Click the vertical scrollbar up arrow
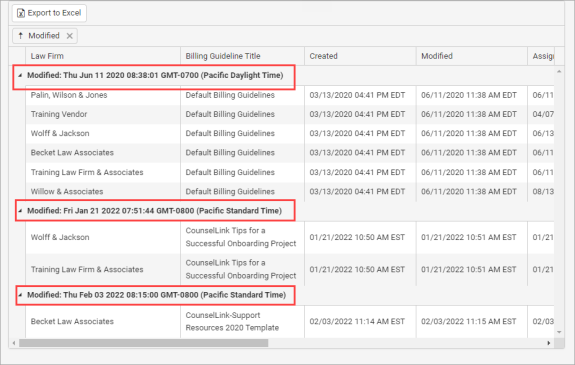Viewport: 575px width, 365px height. click(559, 72)
